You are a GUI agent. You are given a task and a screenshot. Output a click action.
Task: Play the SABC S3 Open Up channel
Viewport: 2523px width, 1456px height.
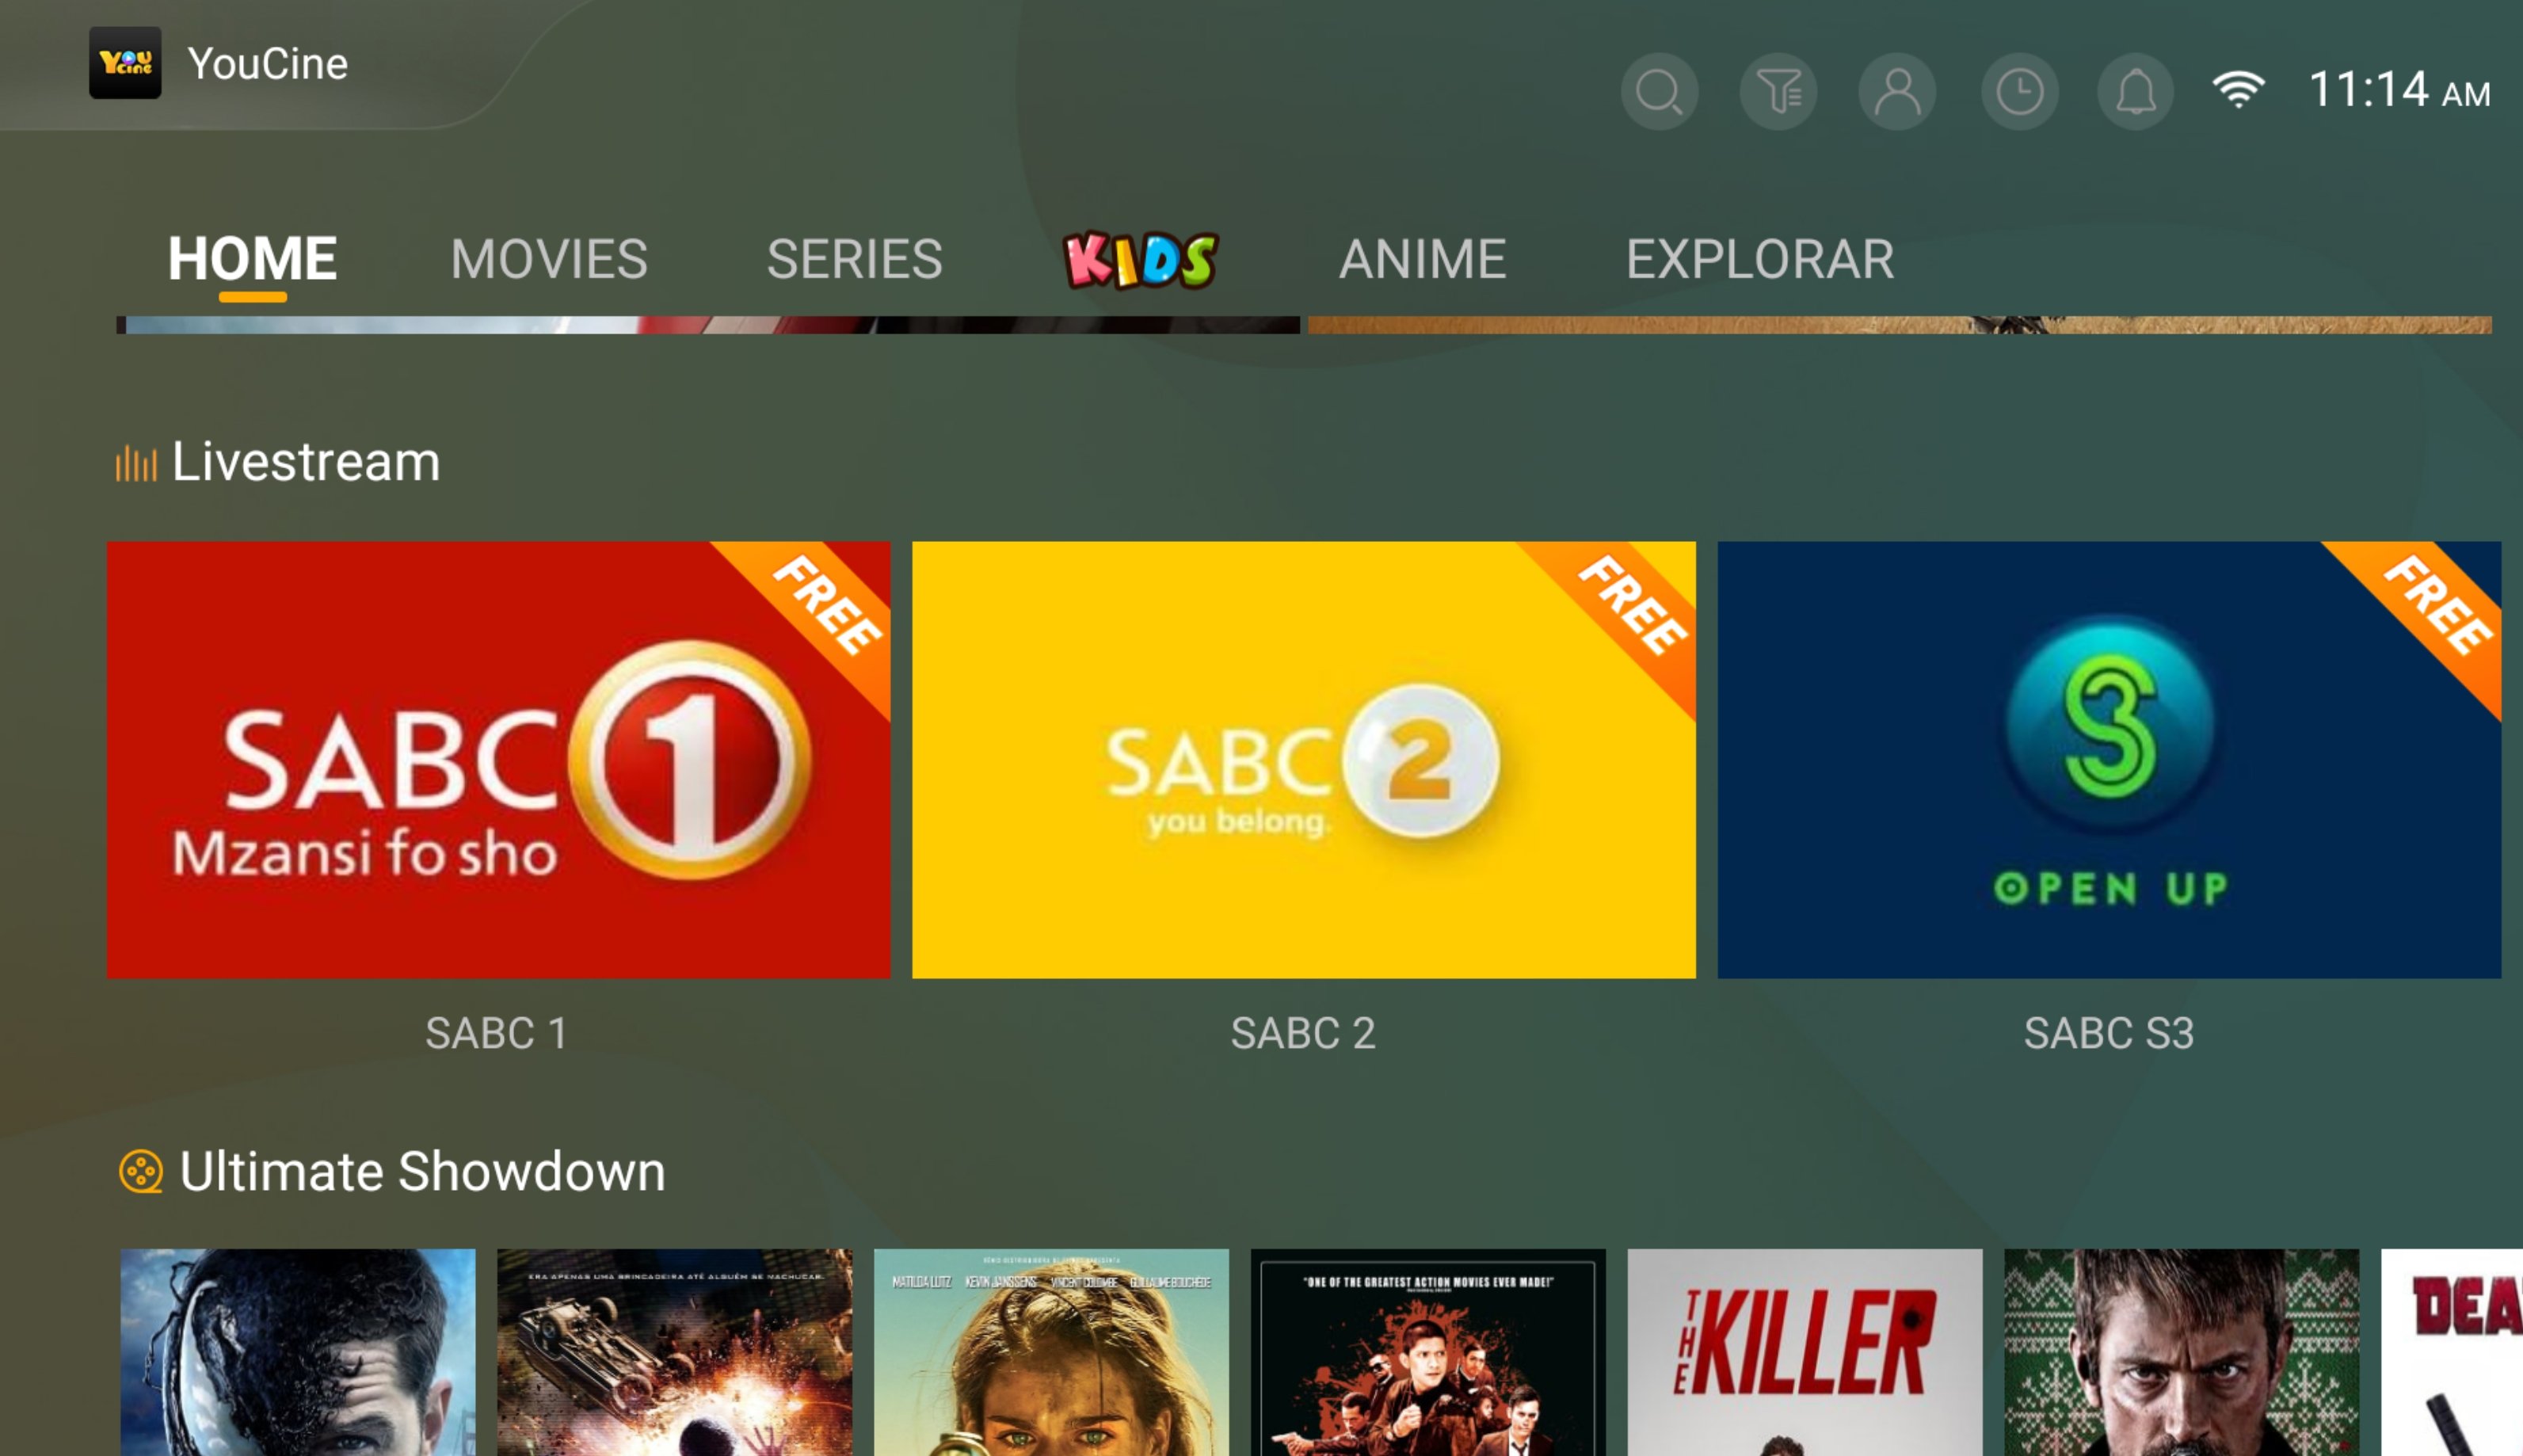[x=2109, y=760]
